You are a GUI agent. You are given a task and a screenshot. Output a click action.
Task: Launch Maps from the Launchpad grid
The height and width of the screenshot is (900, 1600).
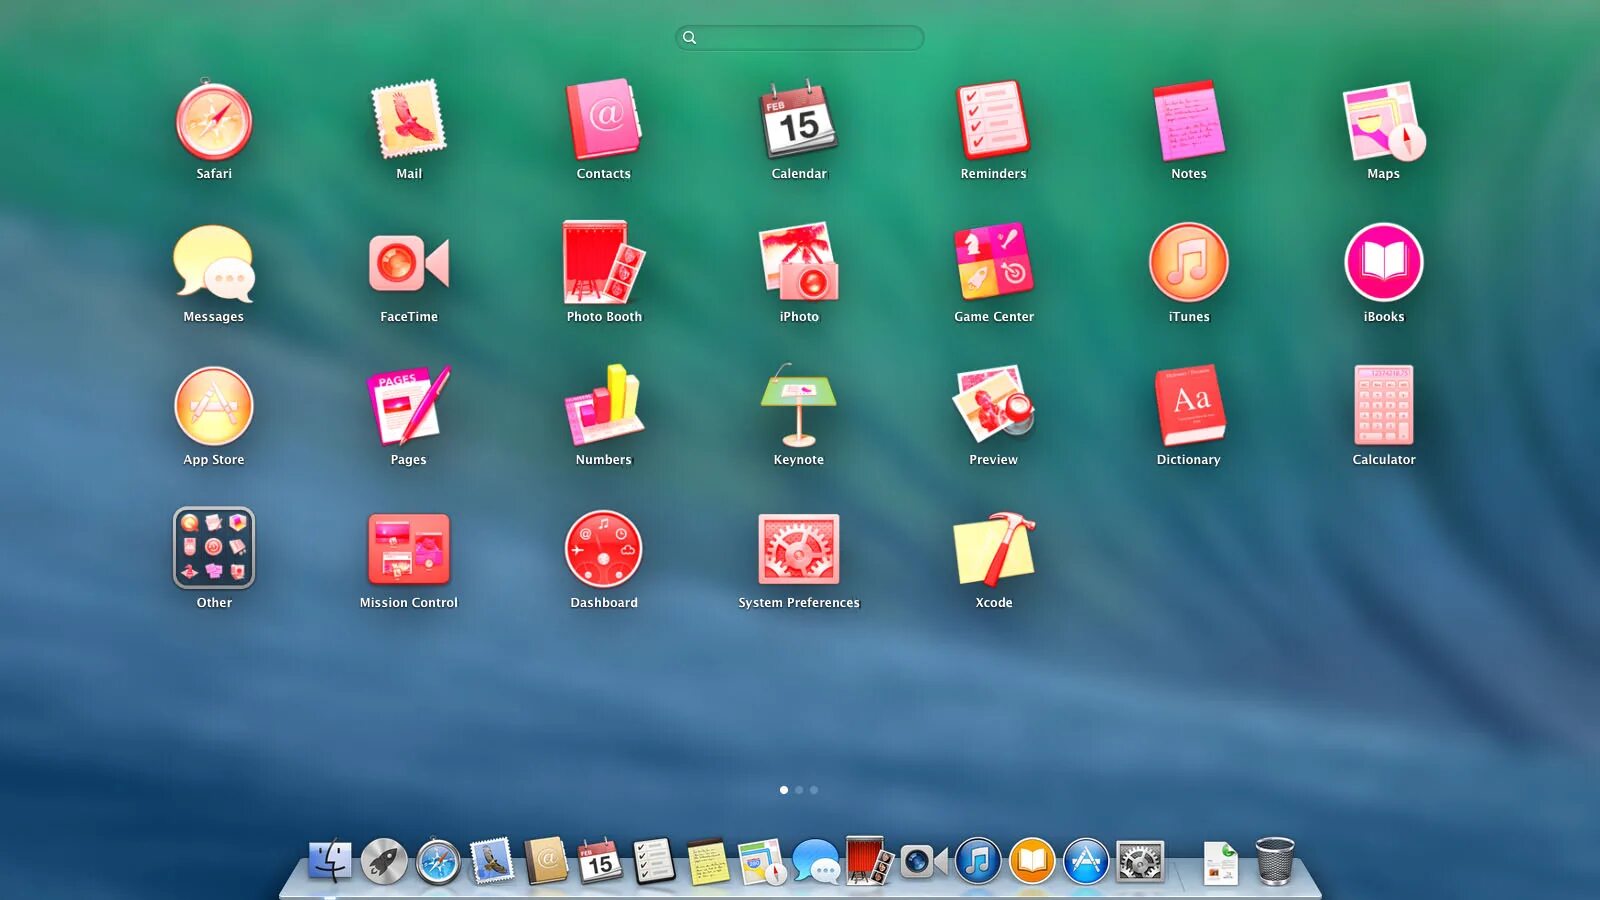pos(1384,121)
